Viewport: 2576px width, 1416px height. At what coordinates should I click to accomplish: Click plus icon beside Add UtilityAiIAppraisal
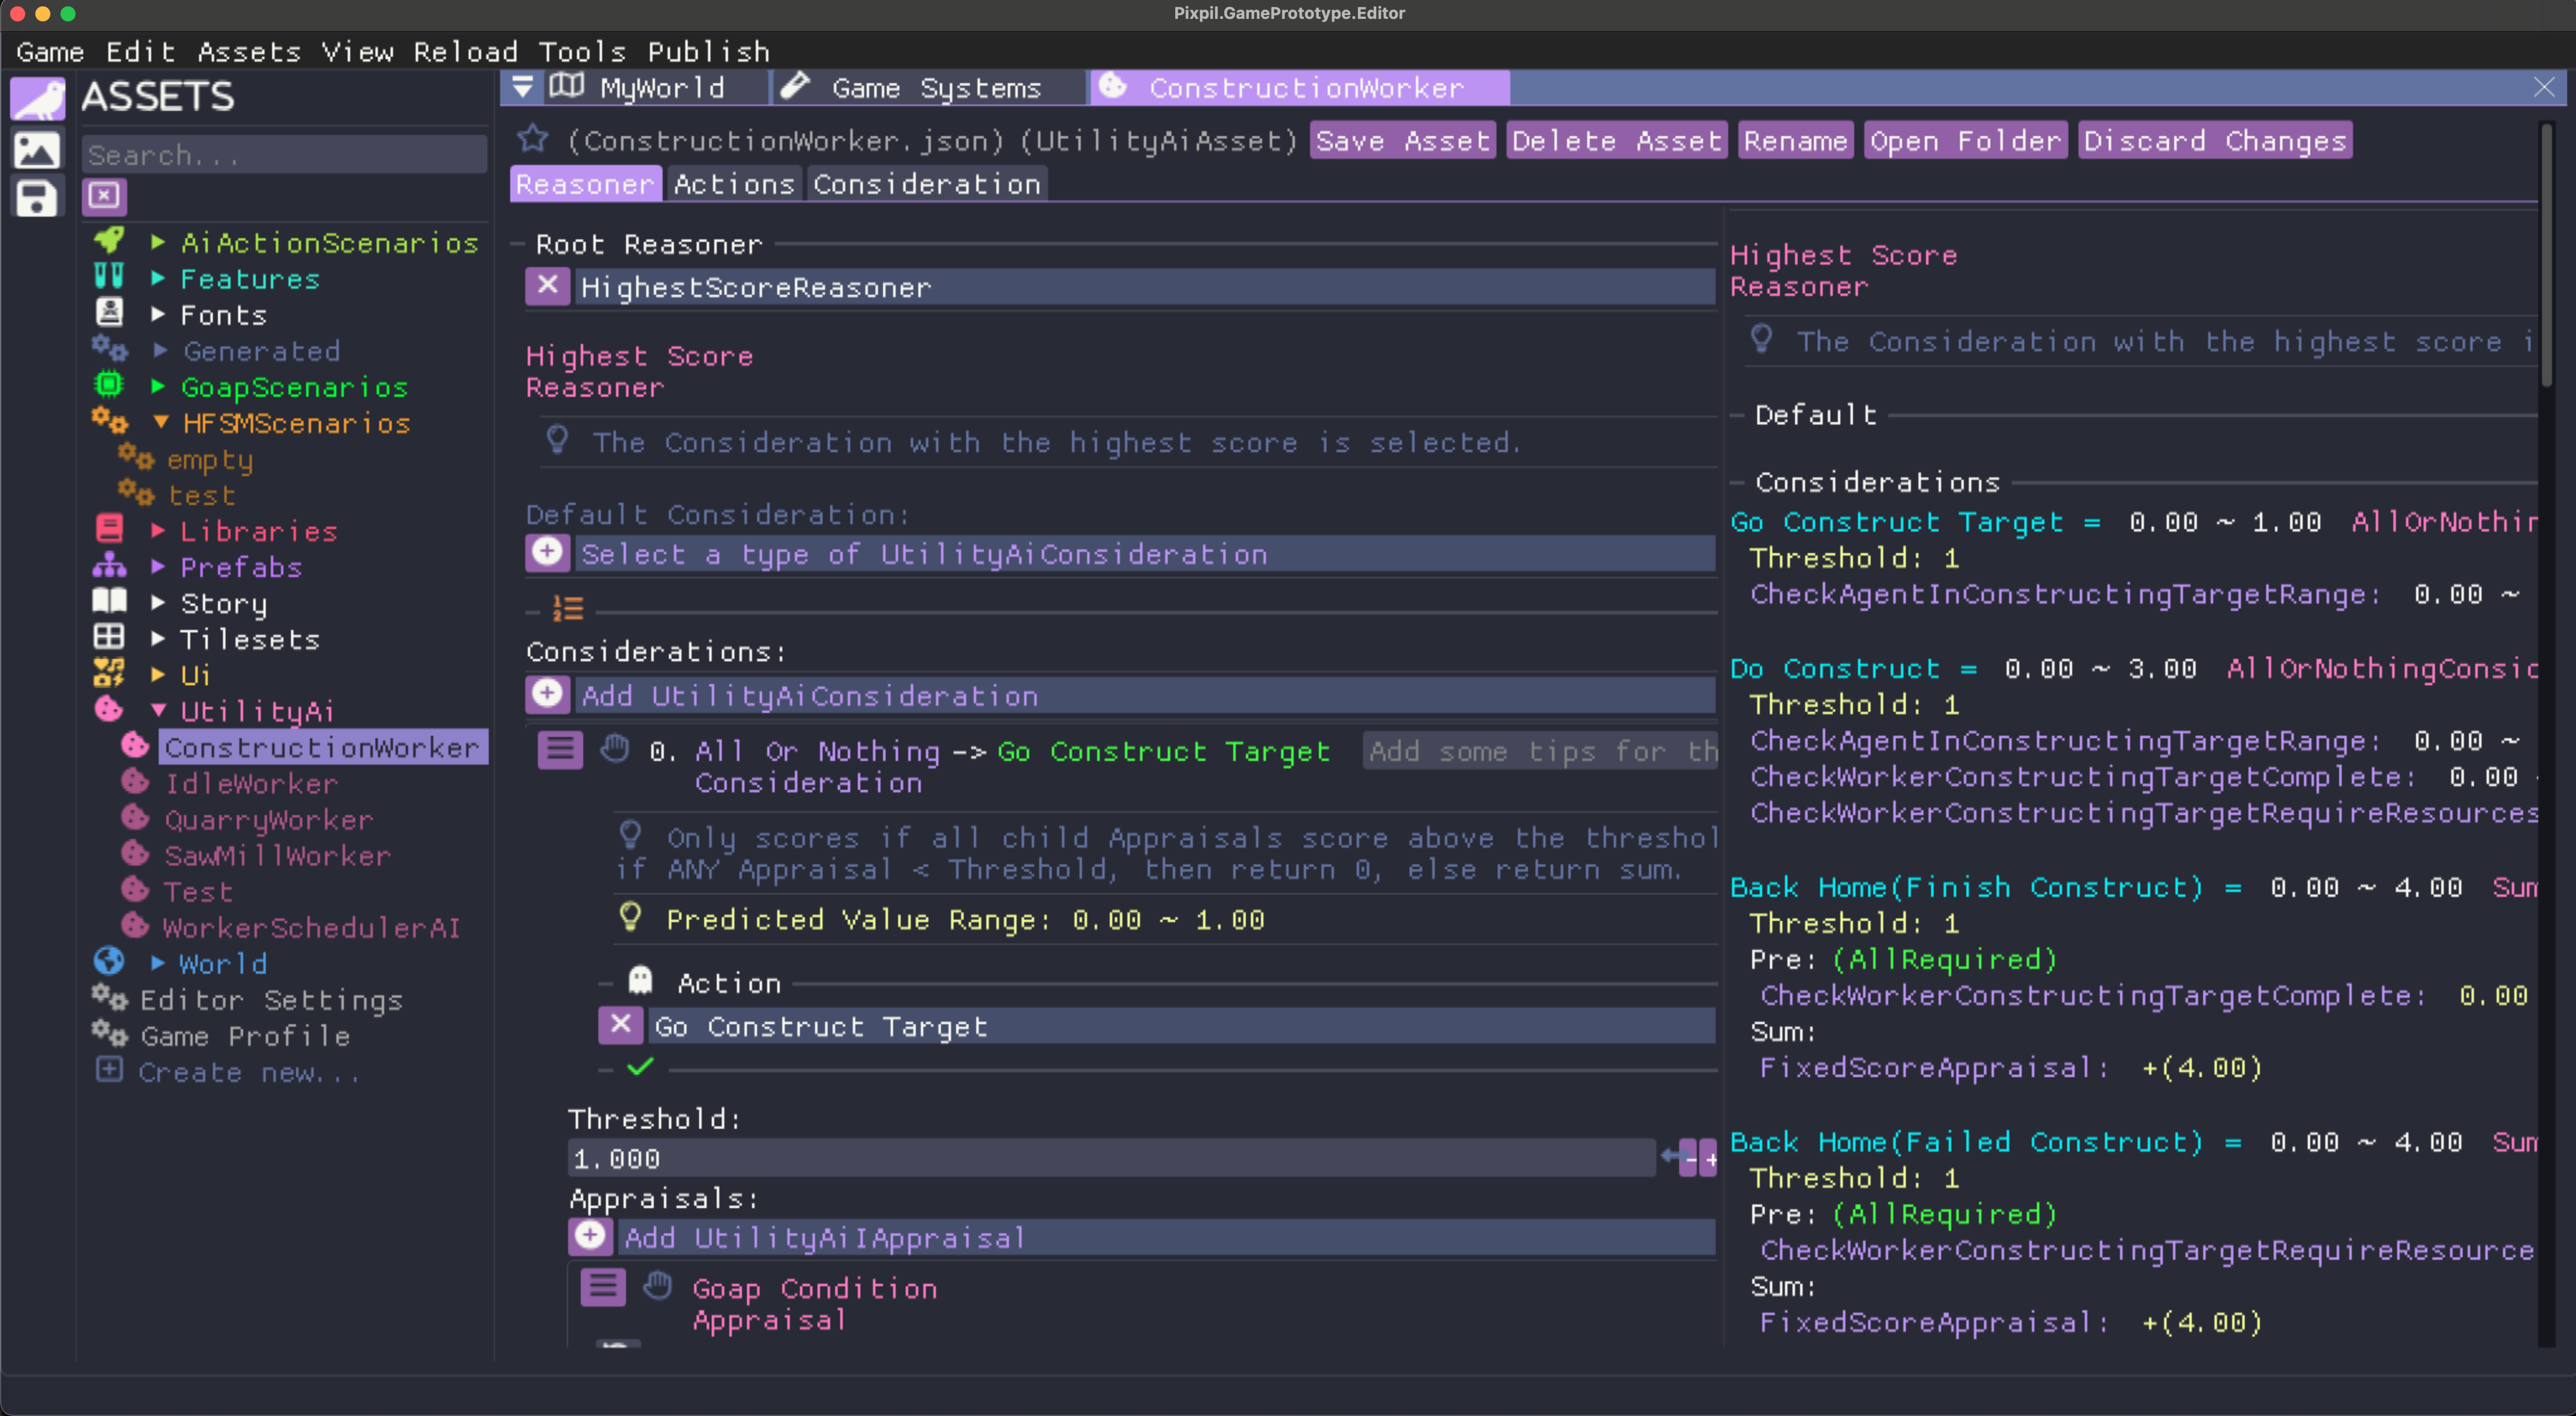[x=590, y=1237]
